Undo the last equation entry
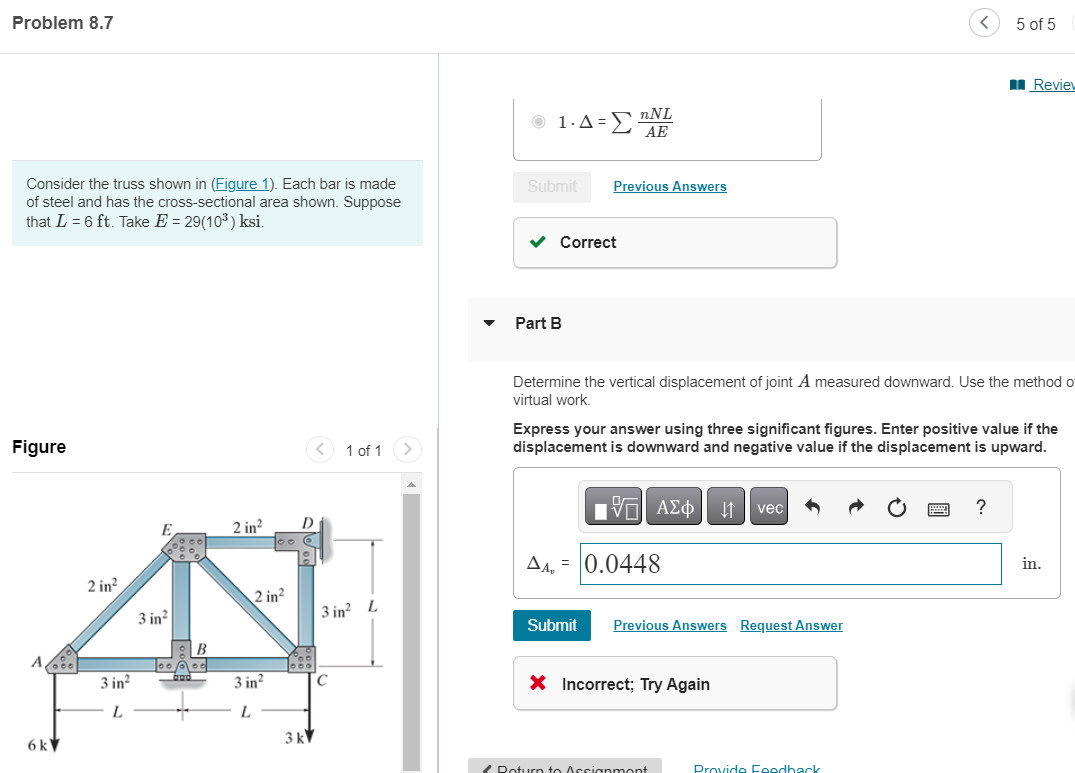Screen dimensions: 1075x773 (811, 506)
